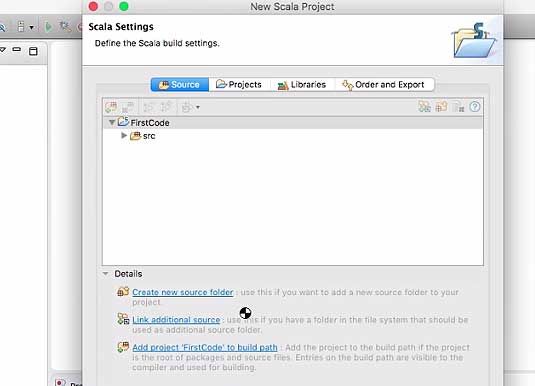This screenshot has width=535, height=386.
Task: Click the fourth greyed icon in source toolbar
Action: click(x=166, y=108)
